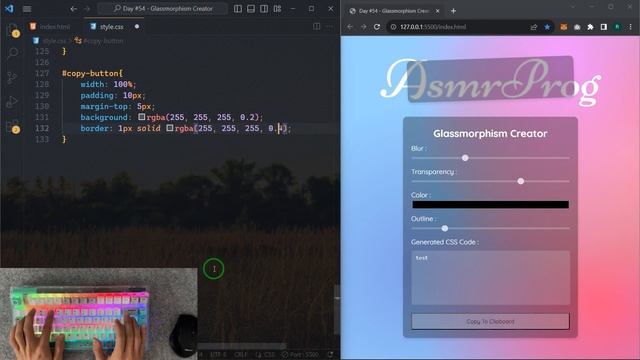Click the #copy-button selector on line 127
This screenshot has width=640, height=360.
pyautogui.click(x=92, y=73)
